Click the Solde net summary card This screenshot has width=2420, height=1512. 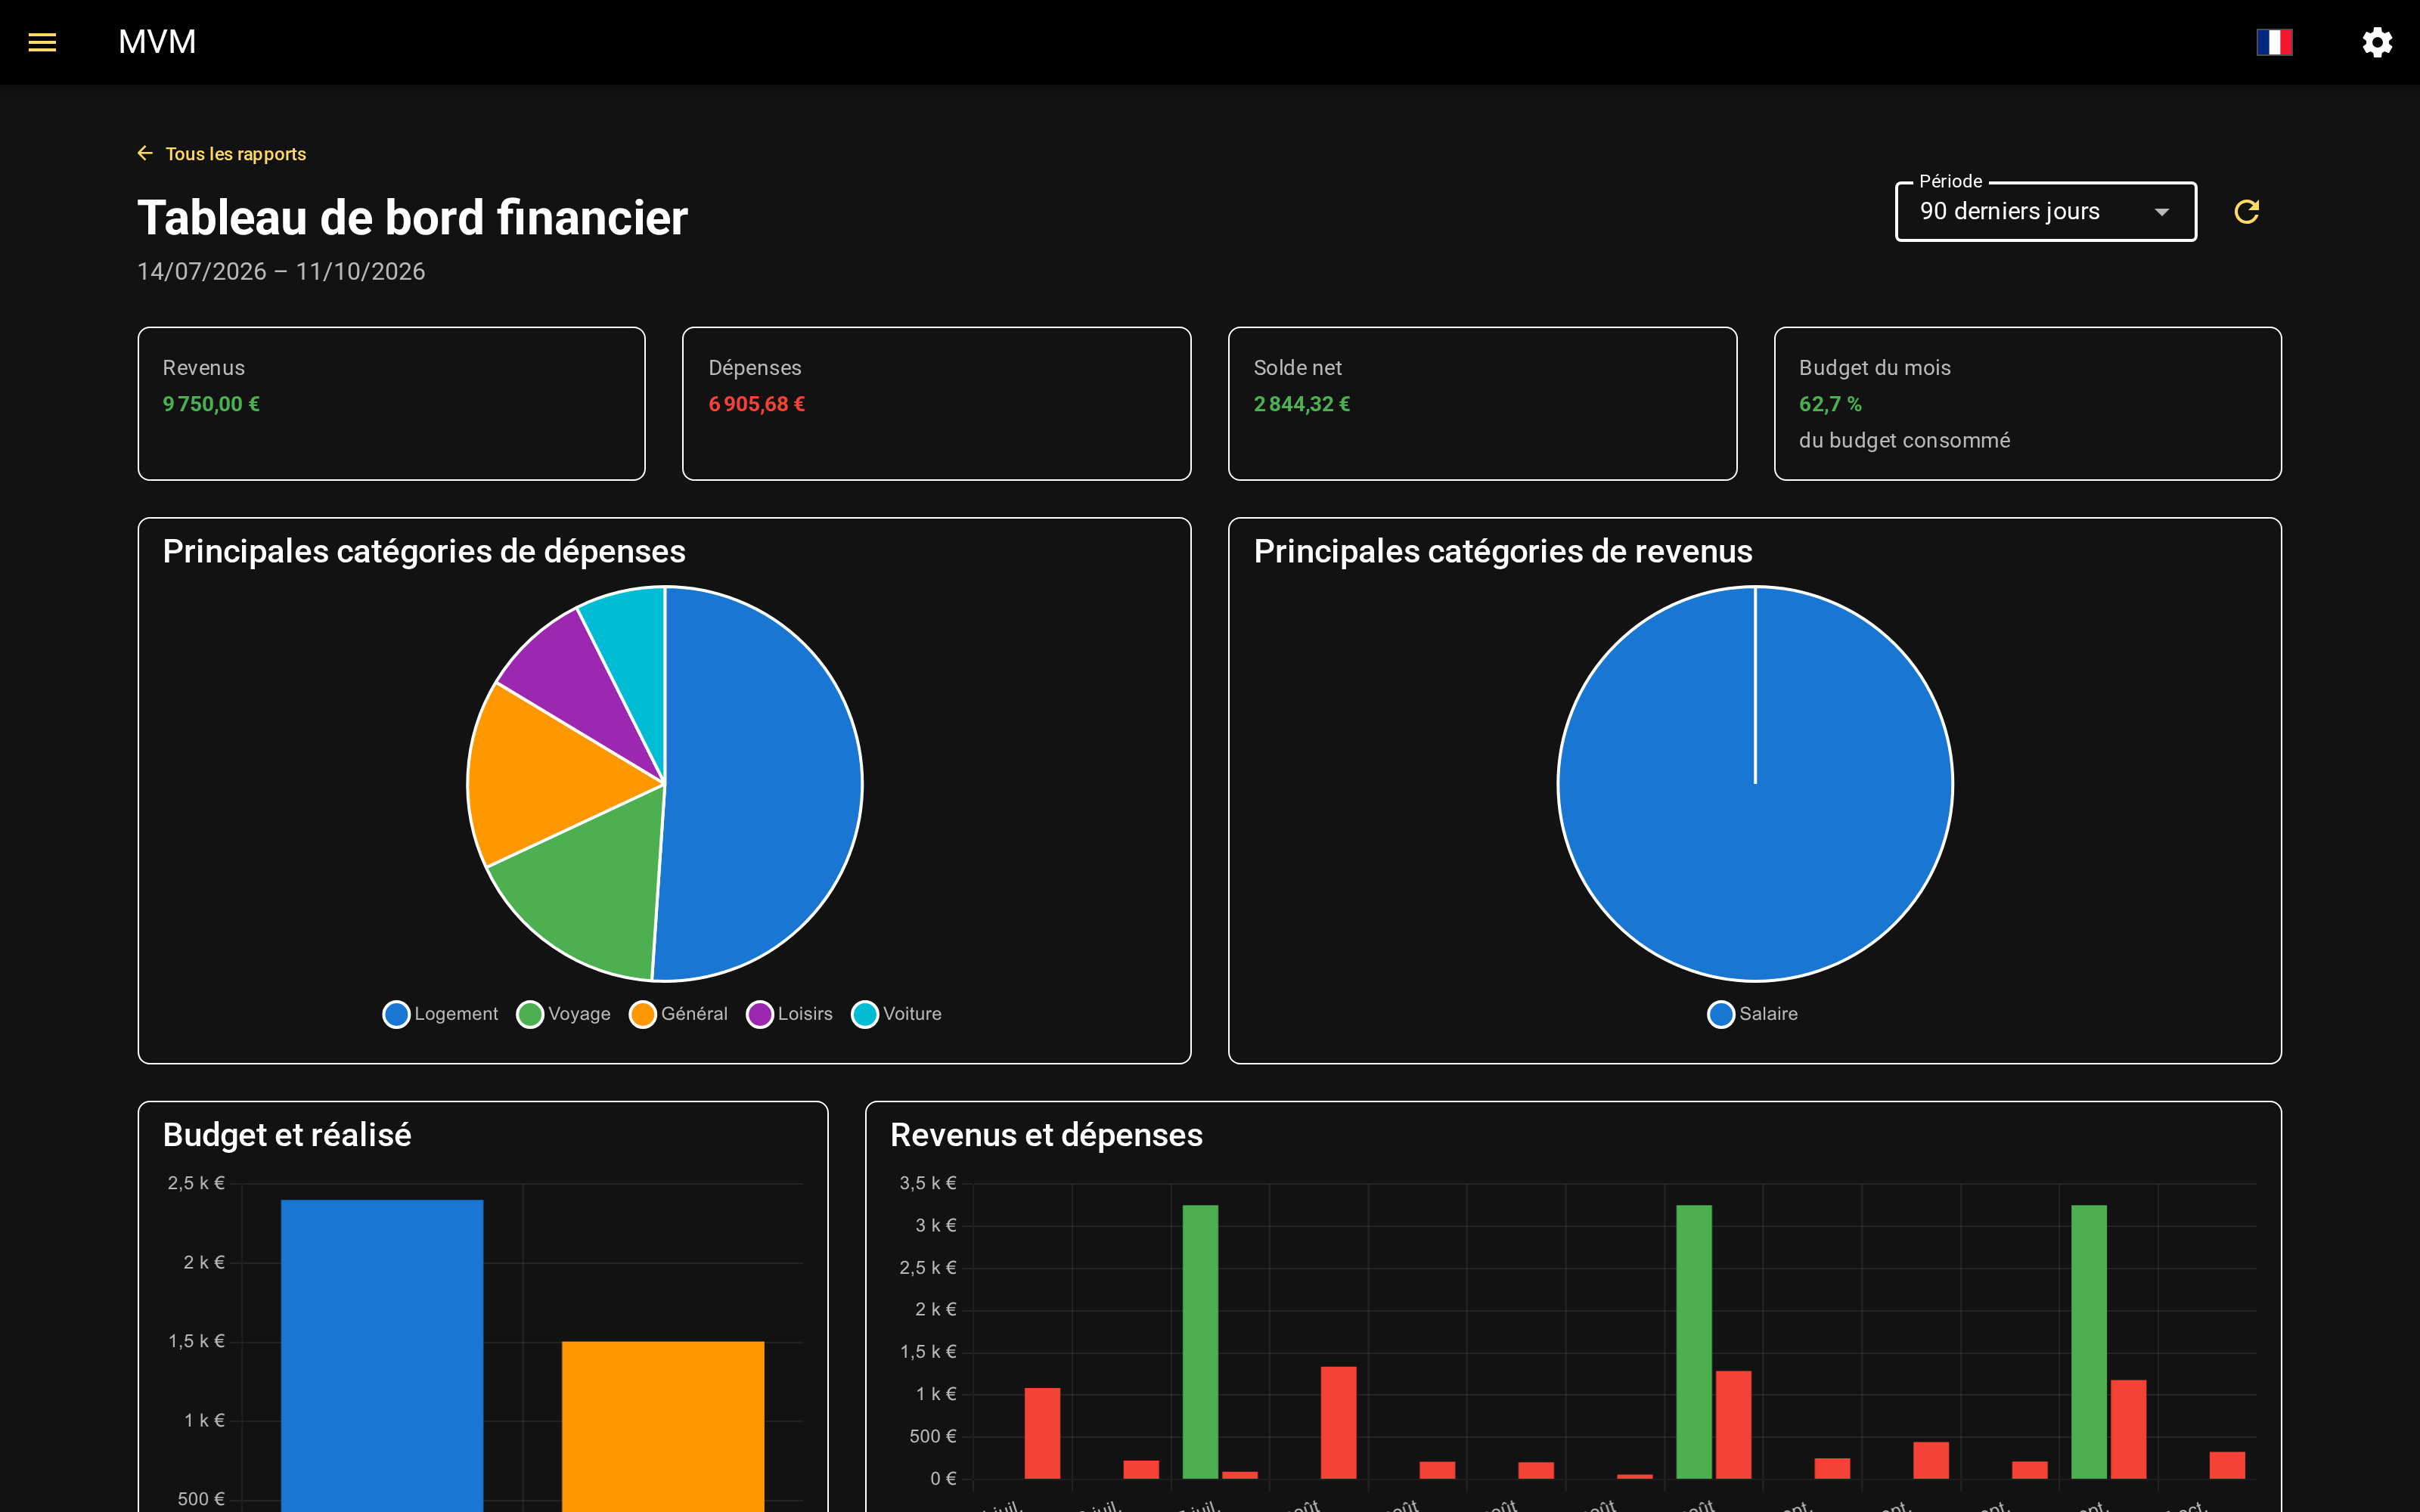tap(1482, 403)
